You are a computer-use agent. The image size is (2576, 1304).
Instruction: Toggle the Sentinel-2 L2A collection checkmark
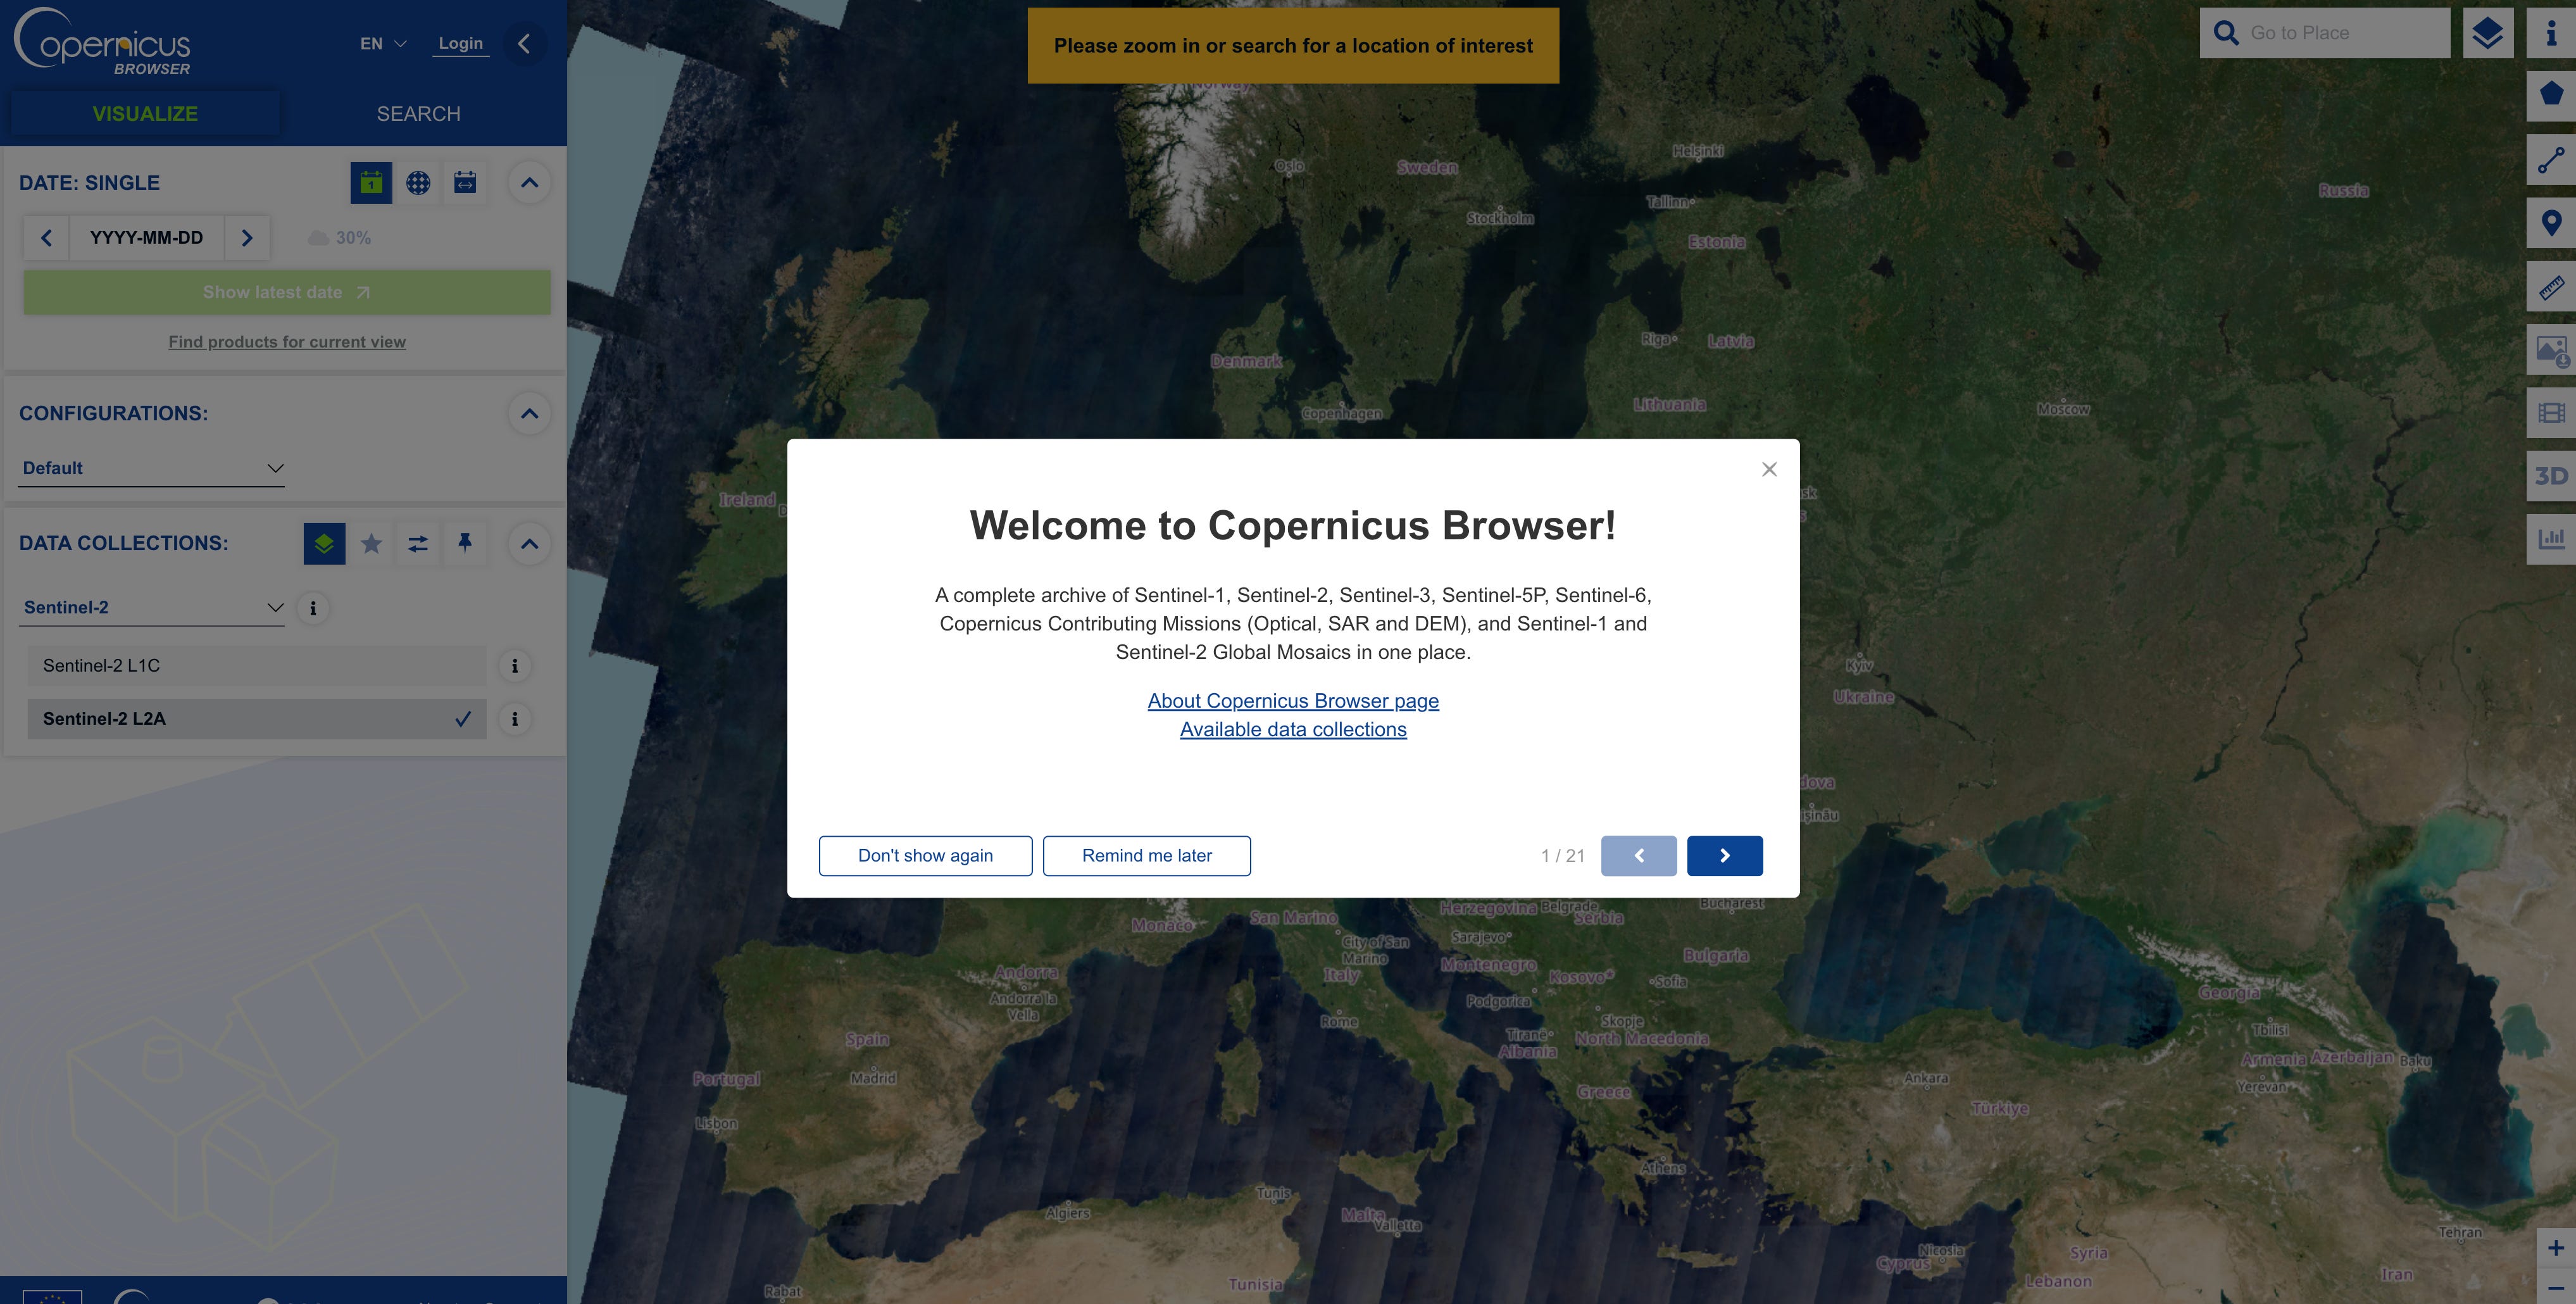(462, 719)
